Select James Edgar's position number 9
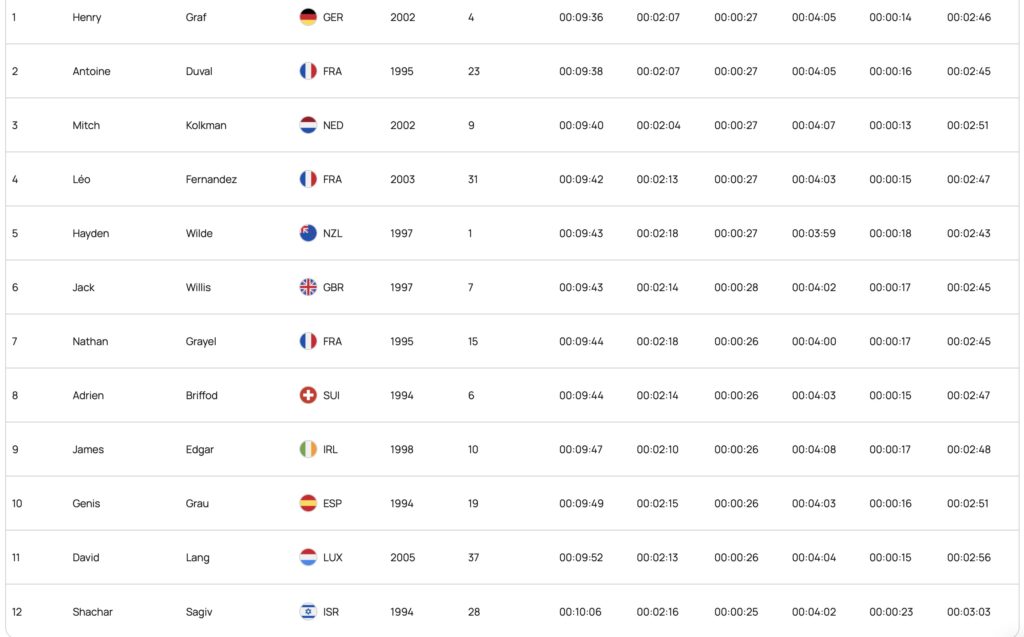Screen dimensions: 1024x637 tap(15, 449)
